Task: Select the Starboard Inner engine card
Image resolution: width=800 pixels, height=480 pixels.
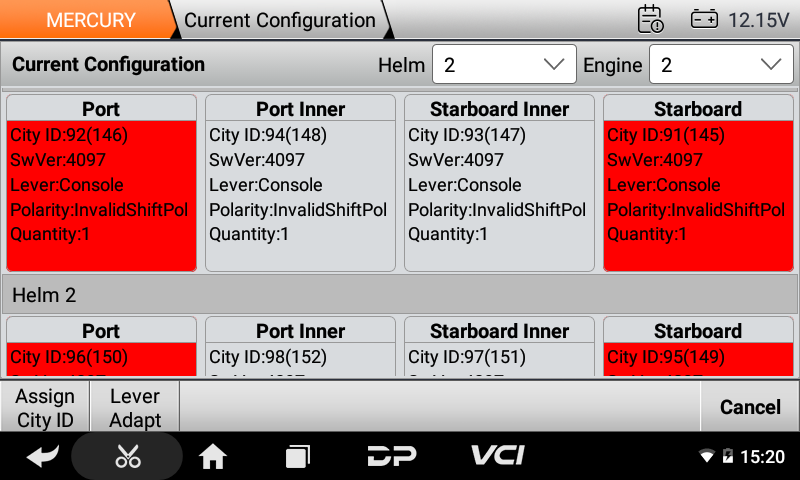Action: coord(499,183)
